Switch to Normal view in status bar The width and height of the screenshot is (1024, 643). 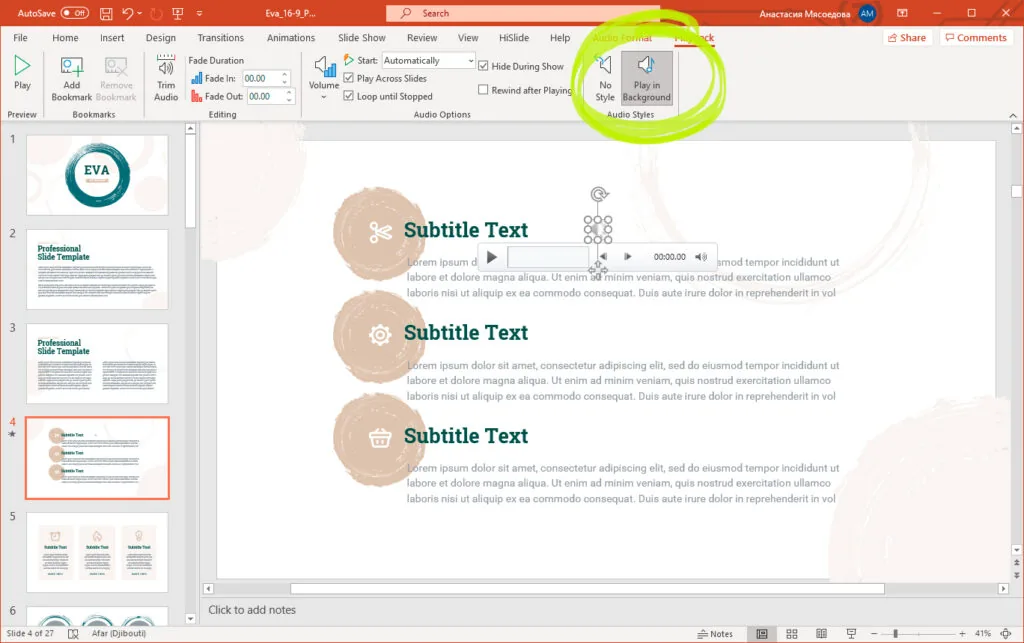click(x=761, y=634)
